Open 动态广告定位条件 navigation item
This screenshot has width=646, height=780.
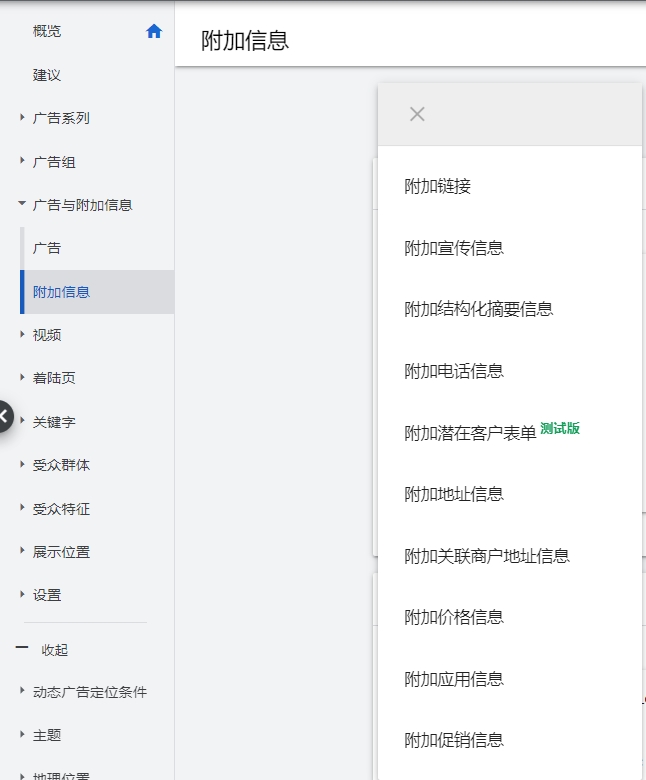(x=90, y=692)
